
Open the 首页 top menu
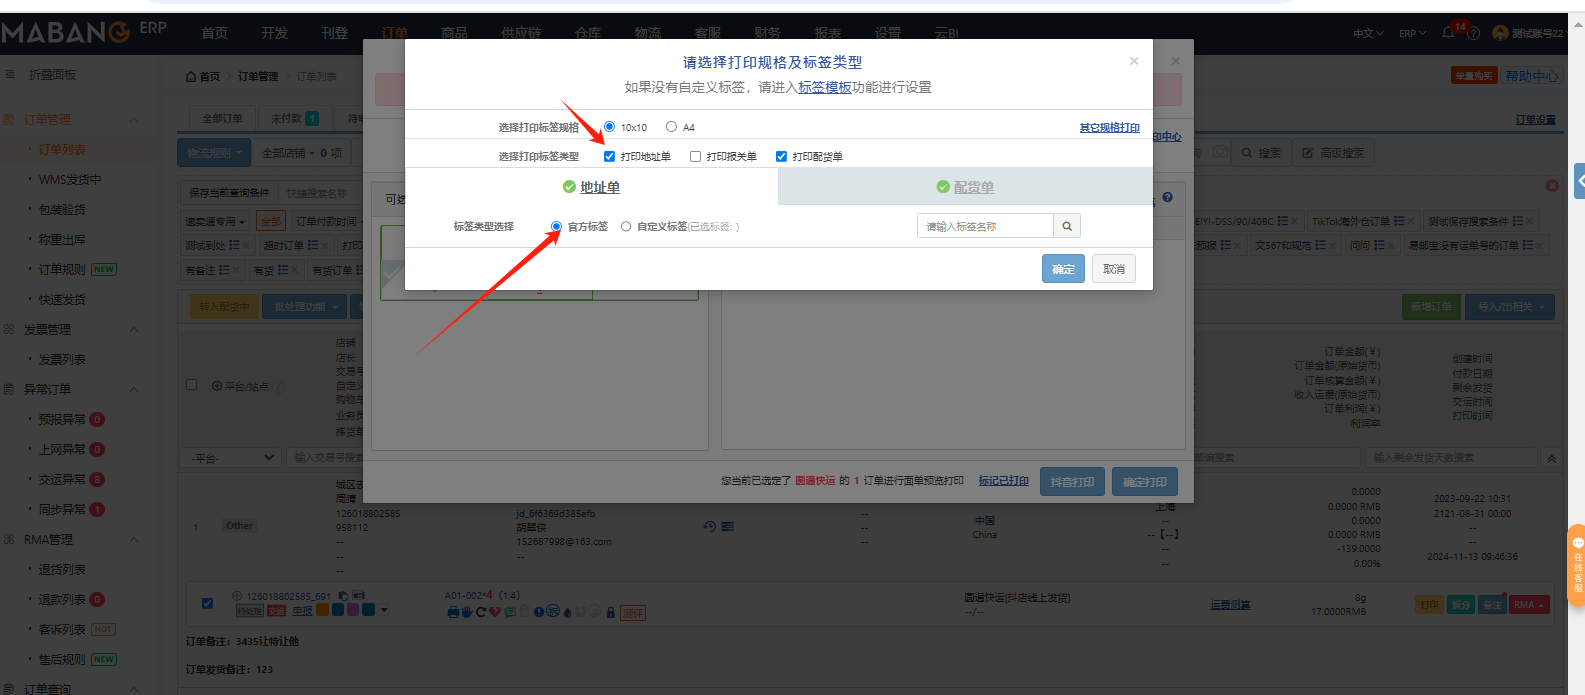pyautogui.click(x=214, y=33)
